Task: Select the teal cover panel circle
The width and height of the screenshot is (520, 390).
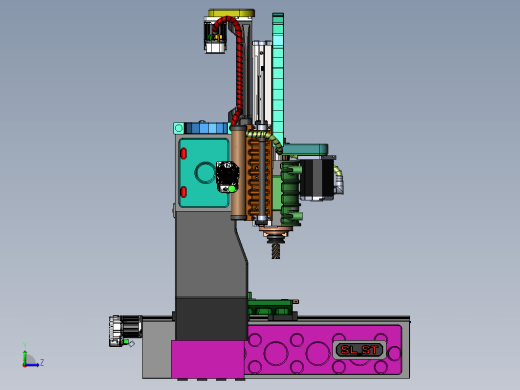Action: 205,172
